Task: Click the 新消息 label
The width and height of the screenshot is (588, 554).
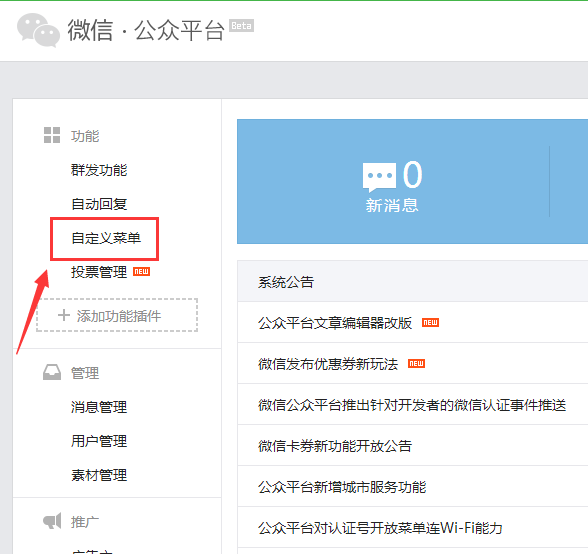Action: point(392,206)
